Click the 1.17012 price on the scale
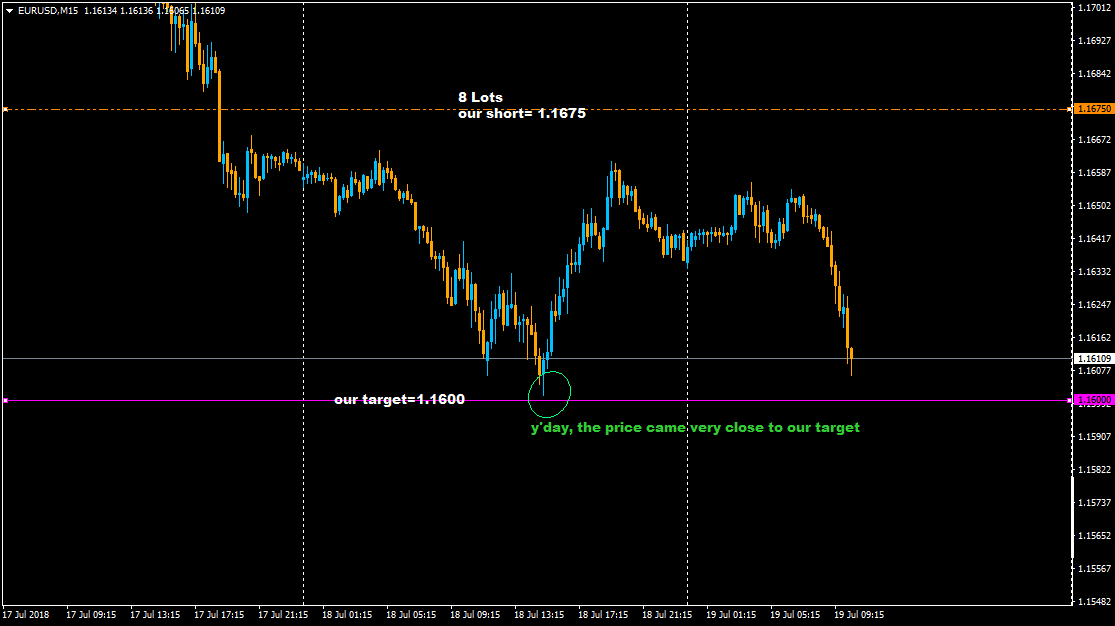 pyautogui.click(x=1092, y=8)
